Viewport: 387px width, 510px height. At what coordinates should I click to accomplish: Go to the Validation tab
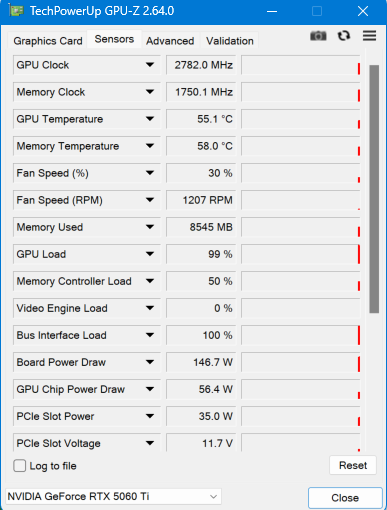[x=230, y=41]
